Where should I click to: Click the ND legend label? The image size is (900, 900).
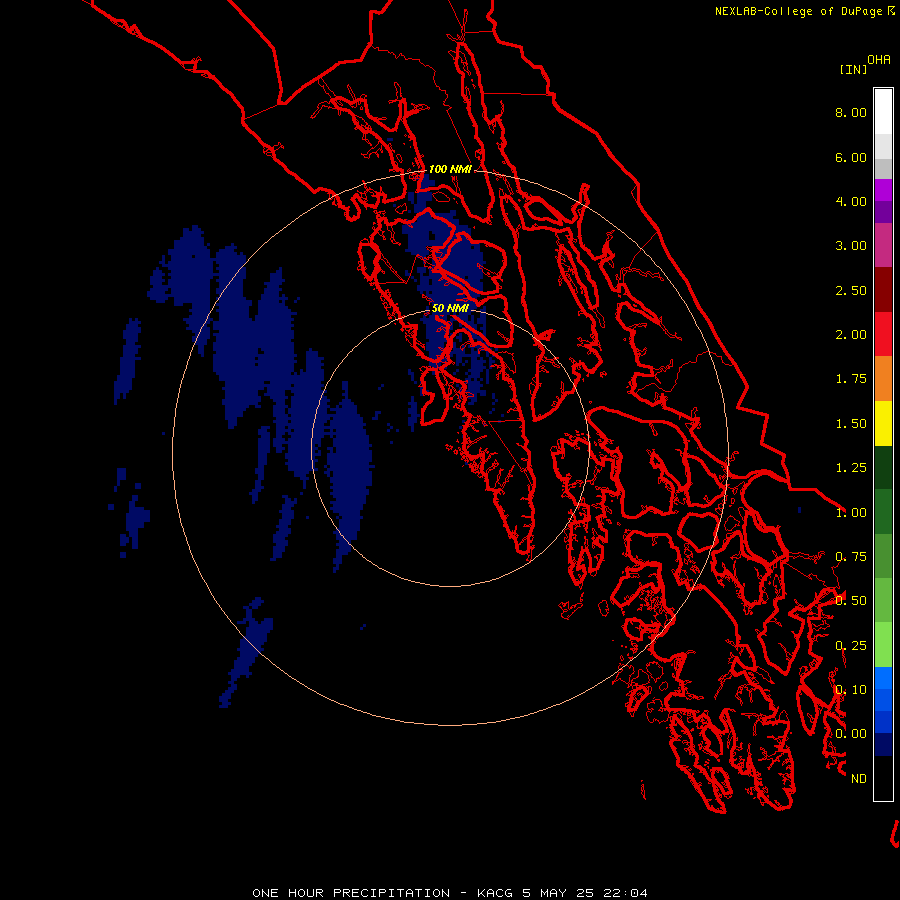point(859,779)
